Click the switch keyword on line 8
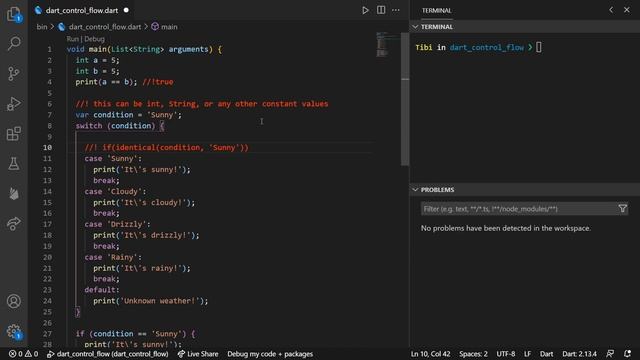640x360 pixels. 89,126
